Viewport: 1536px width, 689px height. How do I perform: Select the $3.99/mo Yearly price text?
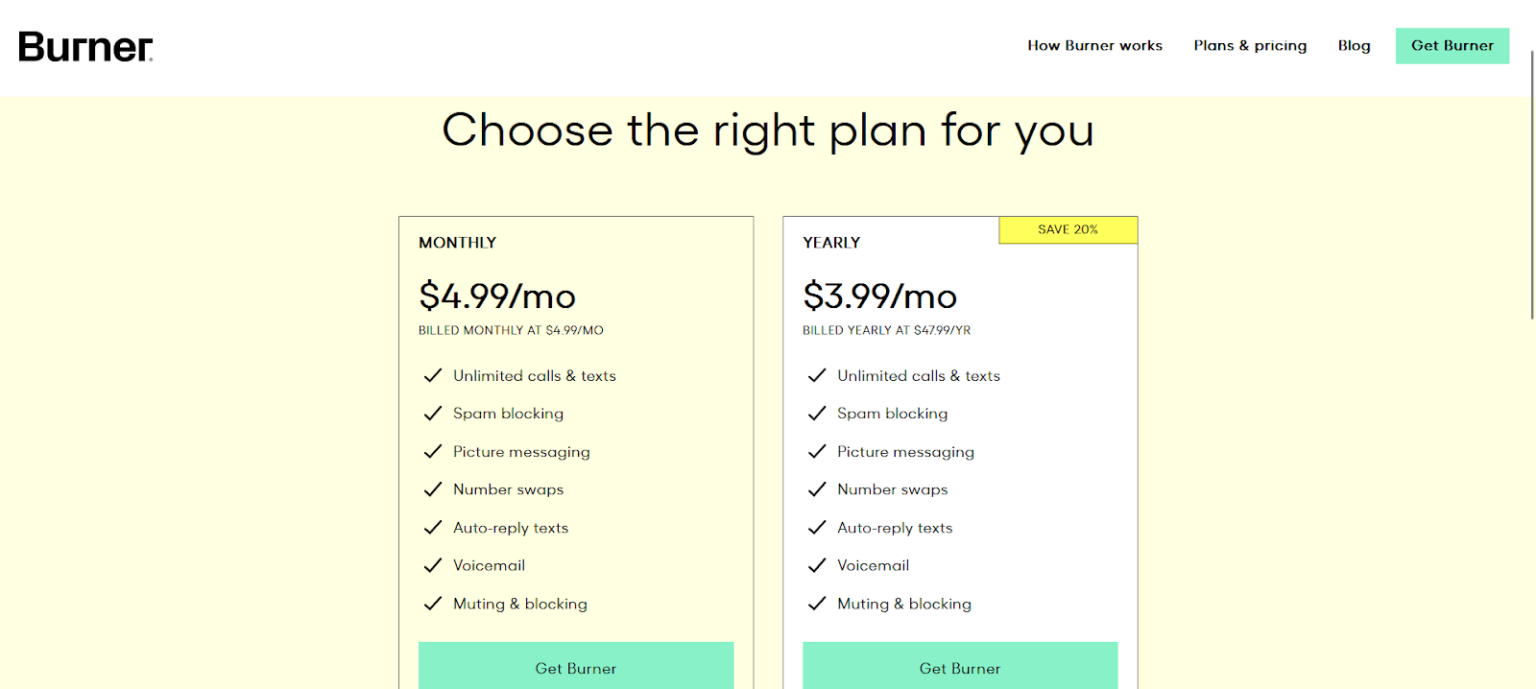click(x=880, y=296)
